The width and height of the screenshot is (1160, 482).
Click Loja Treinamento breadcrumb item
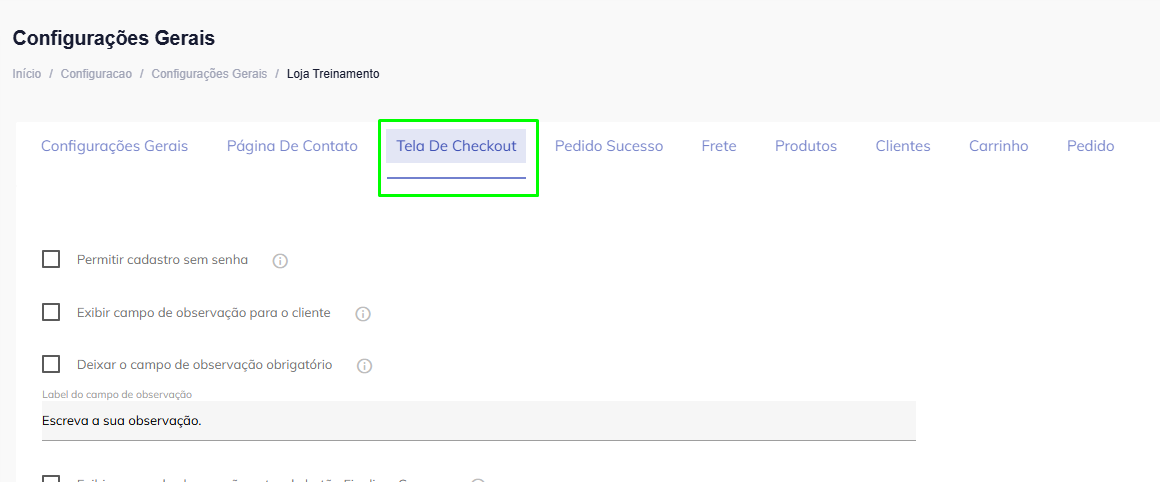[x=333, y=74]
